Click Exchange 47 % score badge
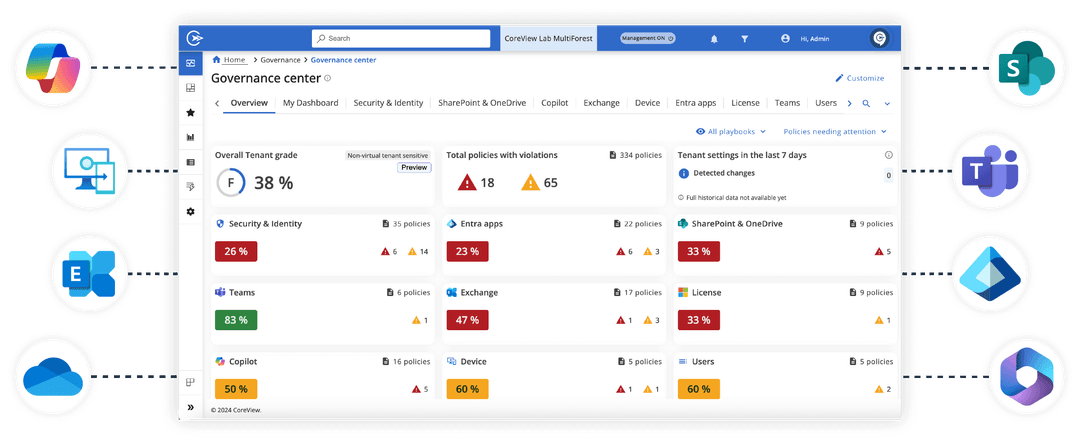1080x444 pixels. [467, 320]
